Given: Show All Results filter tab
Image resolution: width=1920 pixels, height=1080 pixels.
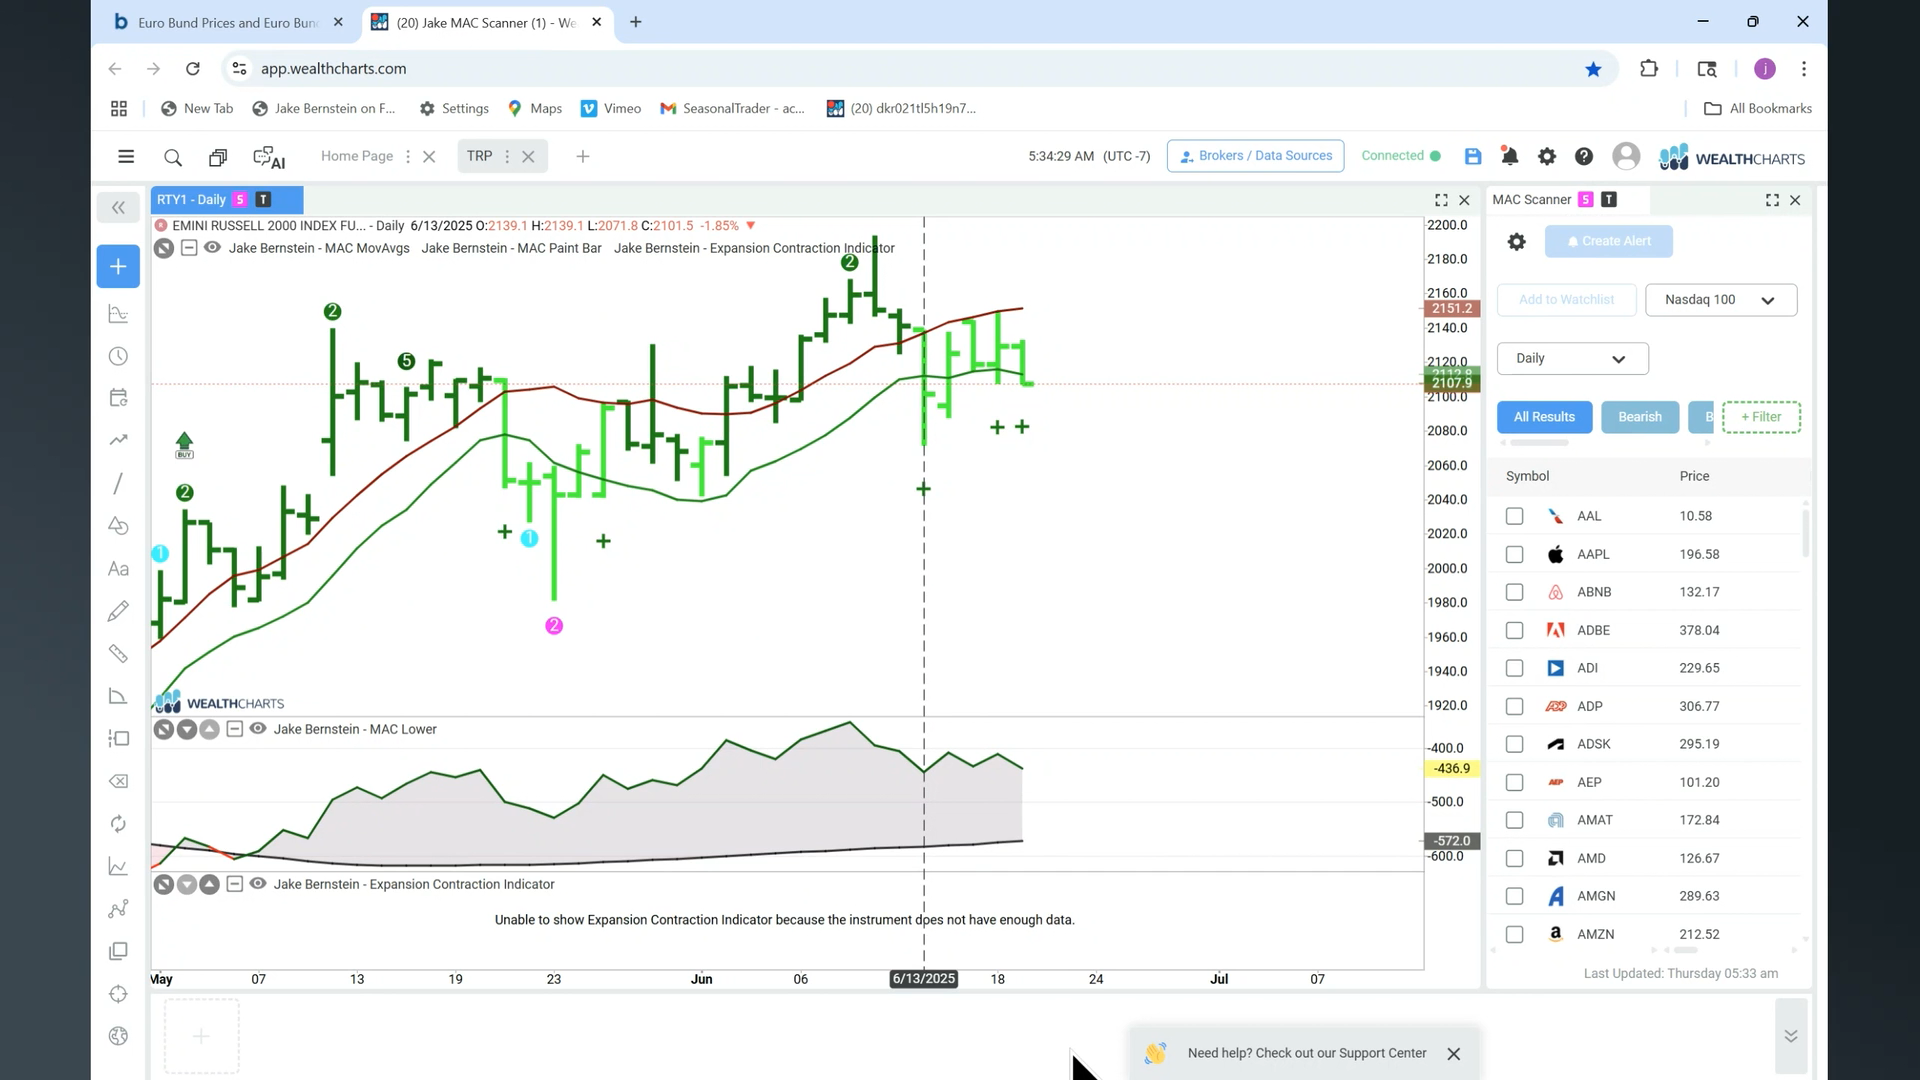Looking at the screenshot, I should 1544,417.
